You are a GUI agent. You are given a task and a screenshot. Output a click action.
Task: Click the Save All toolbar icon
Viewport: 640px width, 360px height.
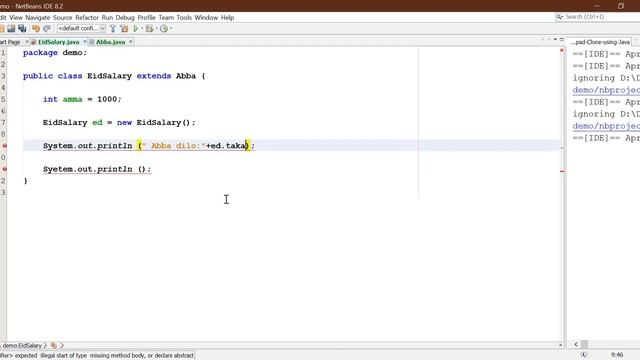tap(22, 29)
